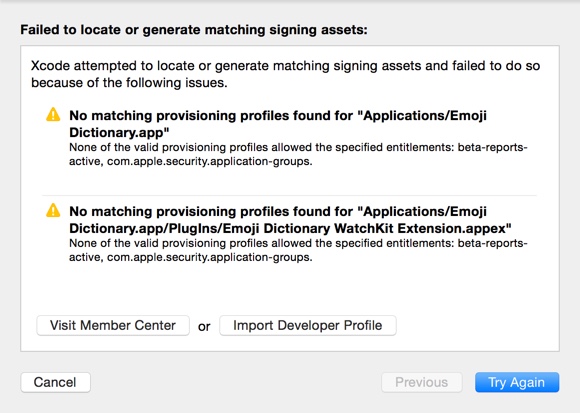Click WatchKit issue's entitlements description text

[x=298, y=250]
